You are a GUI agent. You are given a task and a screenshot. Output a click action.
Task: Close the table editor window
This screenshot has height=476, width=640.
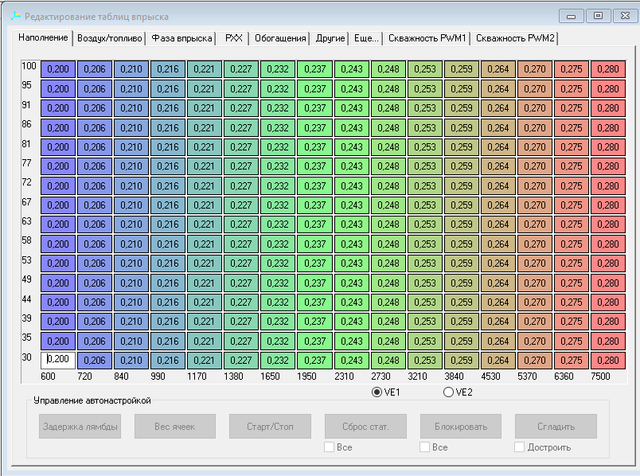(625, 16)
